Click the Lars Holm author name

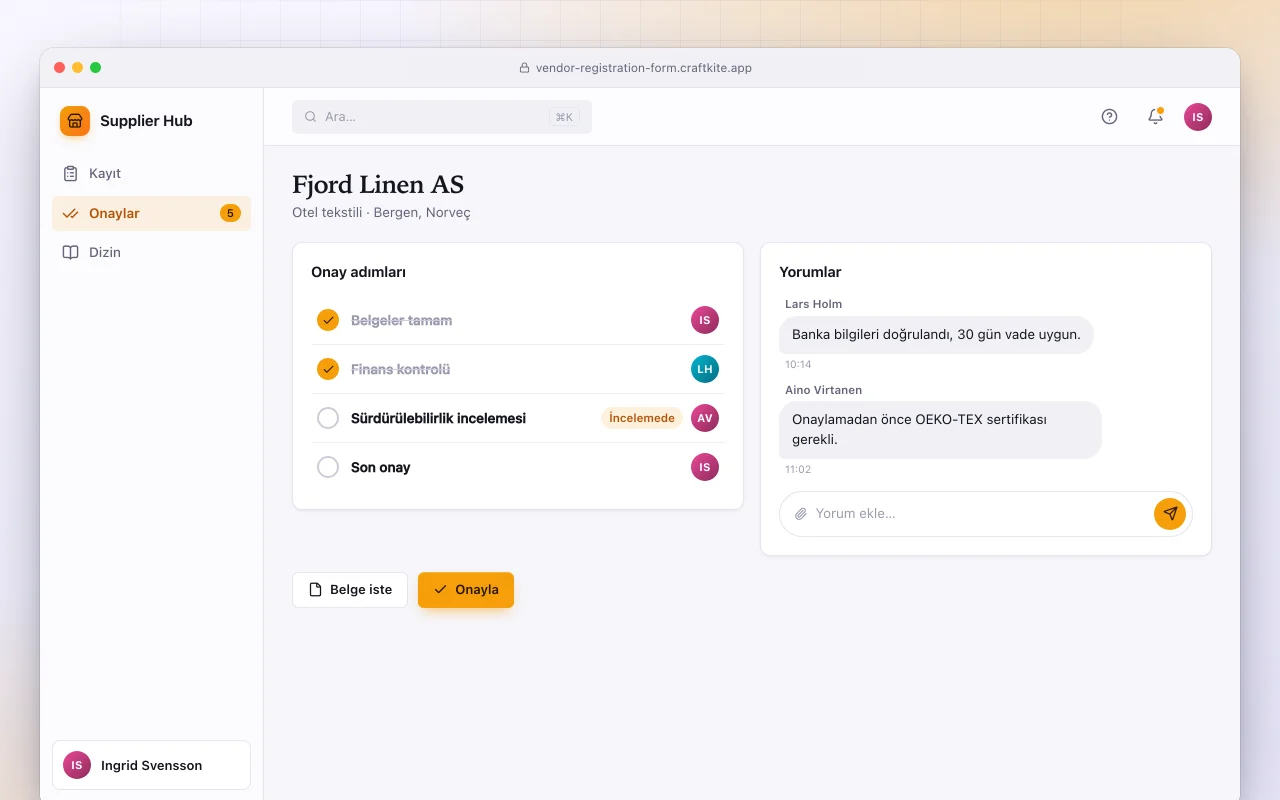point(813,304)
